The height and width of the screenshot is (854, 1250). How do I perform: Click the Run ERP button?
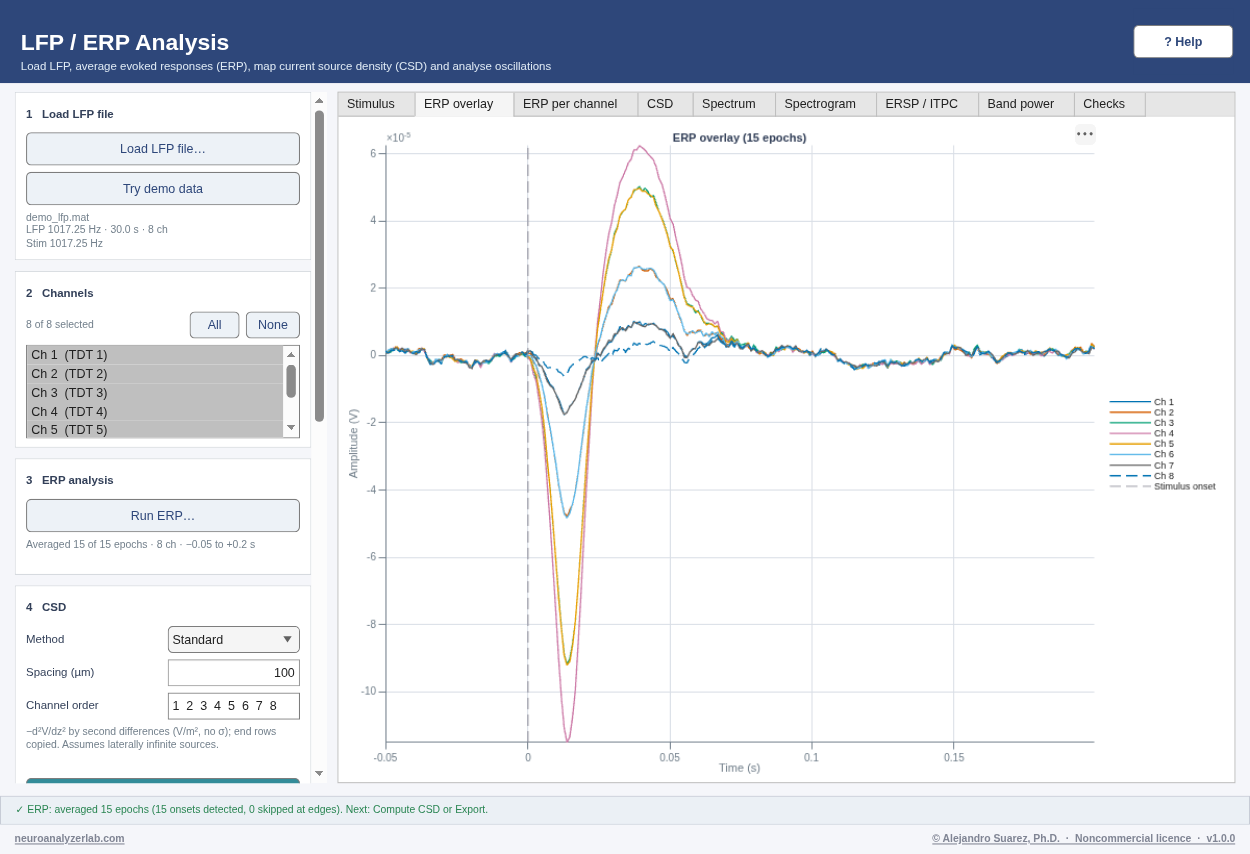point(163,516)
